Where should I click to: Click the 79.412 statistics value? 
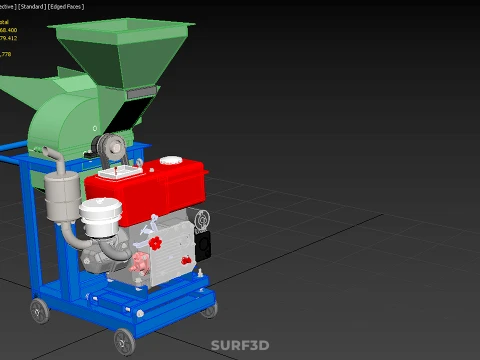[x=8, y=38]
